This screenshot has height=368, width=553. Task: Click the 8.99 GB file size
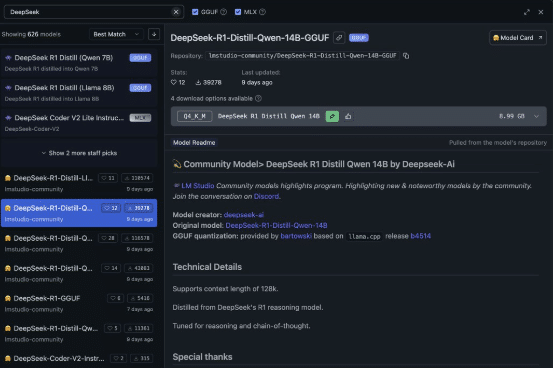[512, 116]
